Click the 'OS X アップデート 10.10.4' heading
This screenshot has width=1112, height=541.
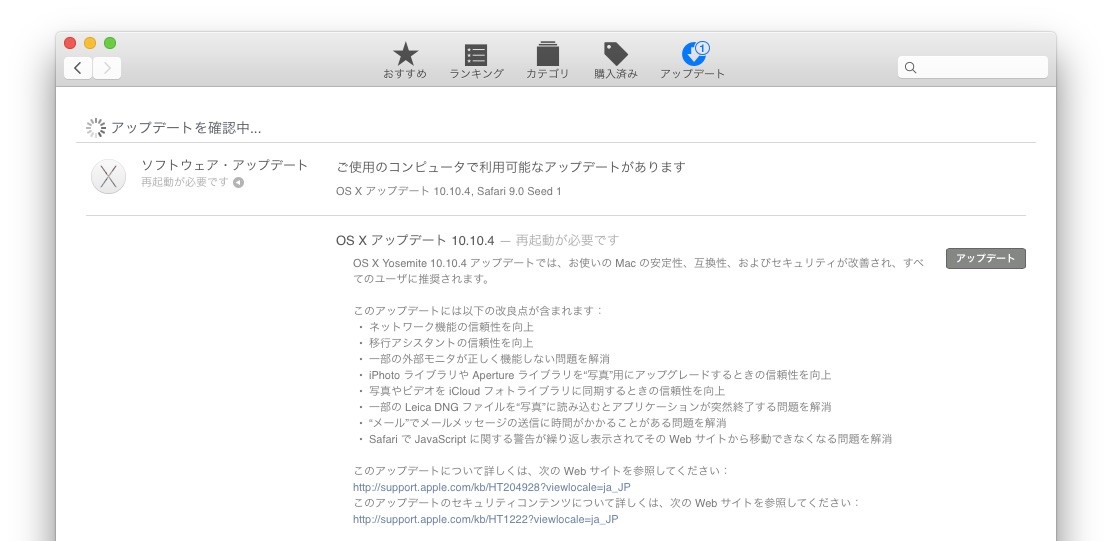click(415, 240)
